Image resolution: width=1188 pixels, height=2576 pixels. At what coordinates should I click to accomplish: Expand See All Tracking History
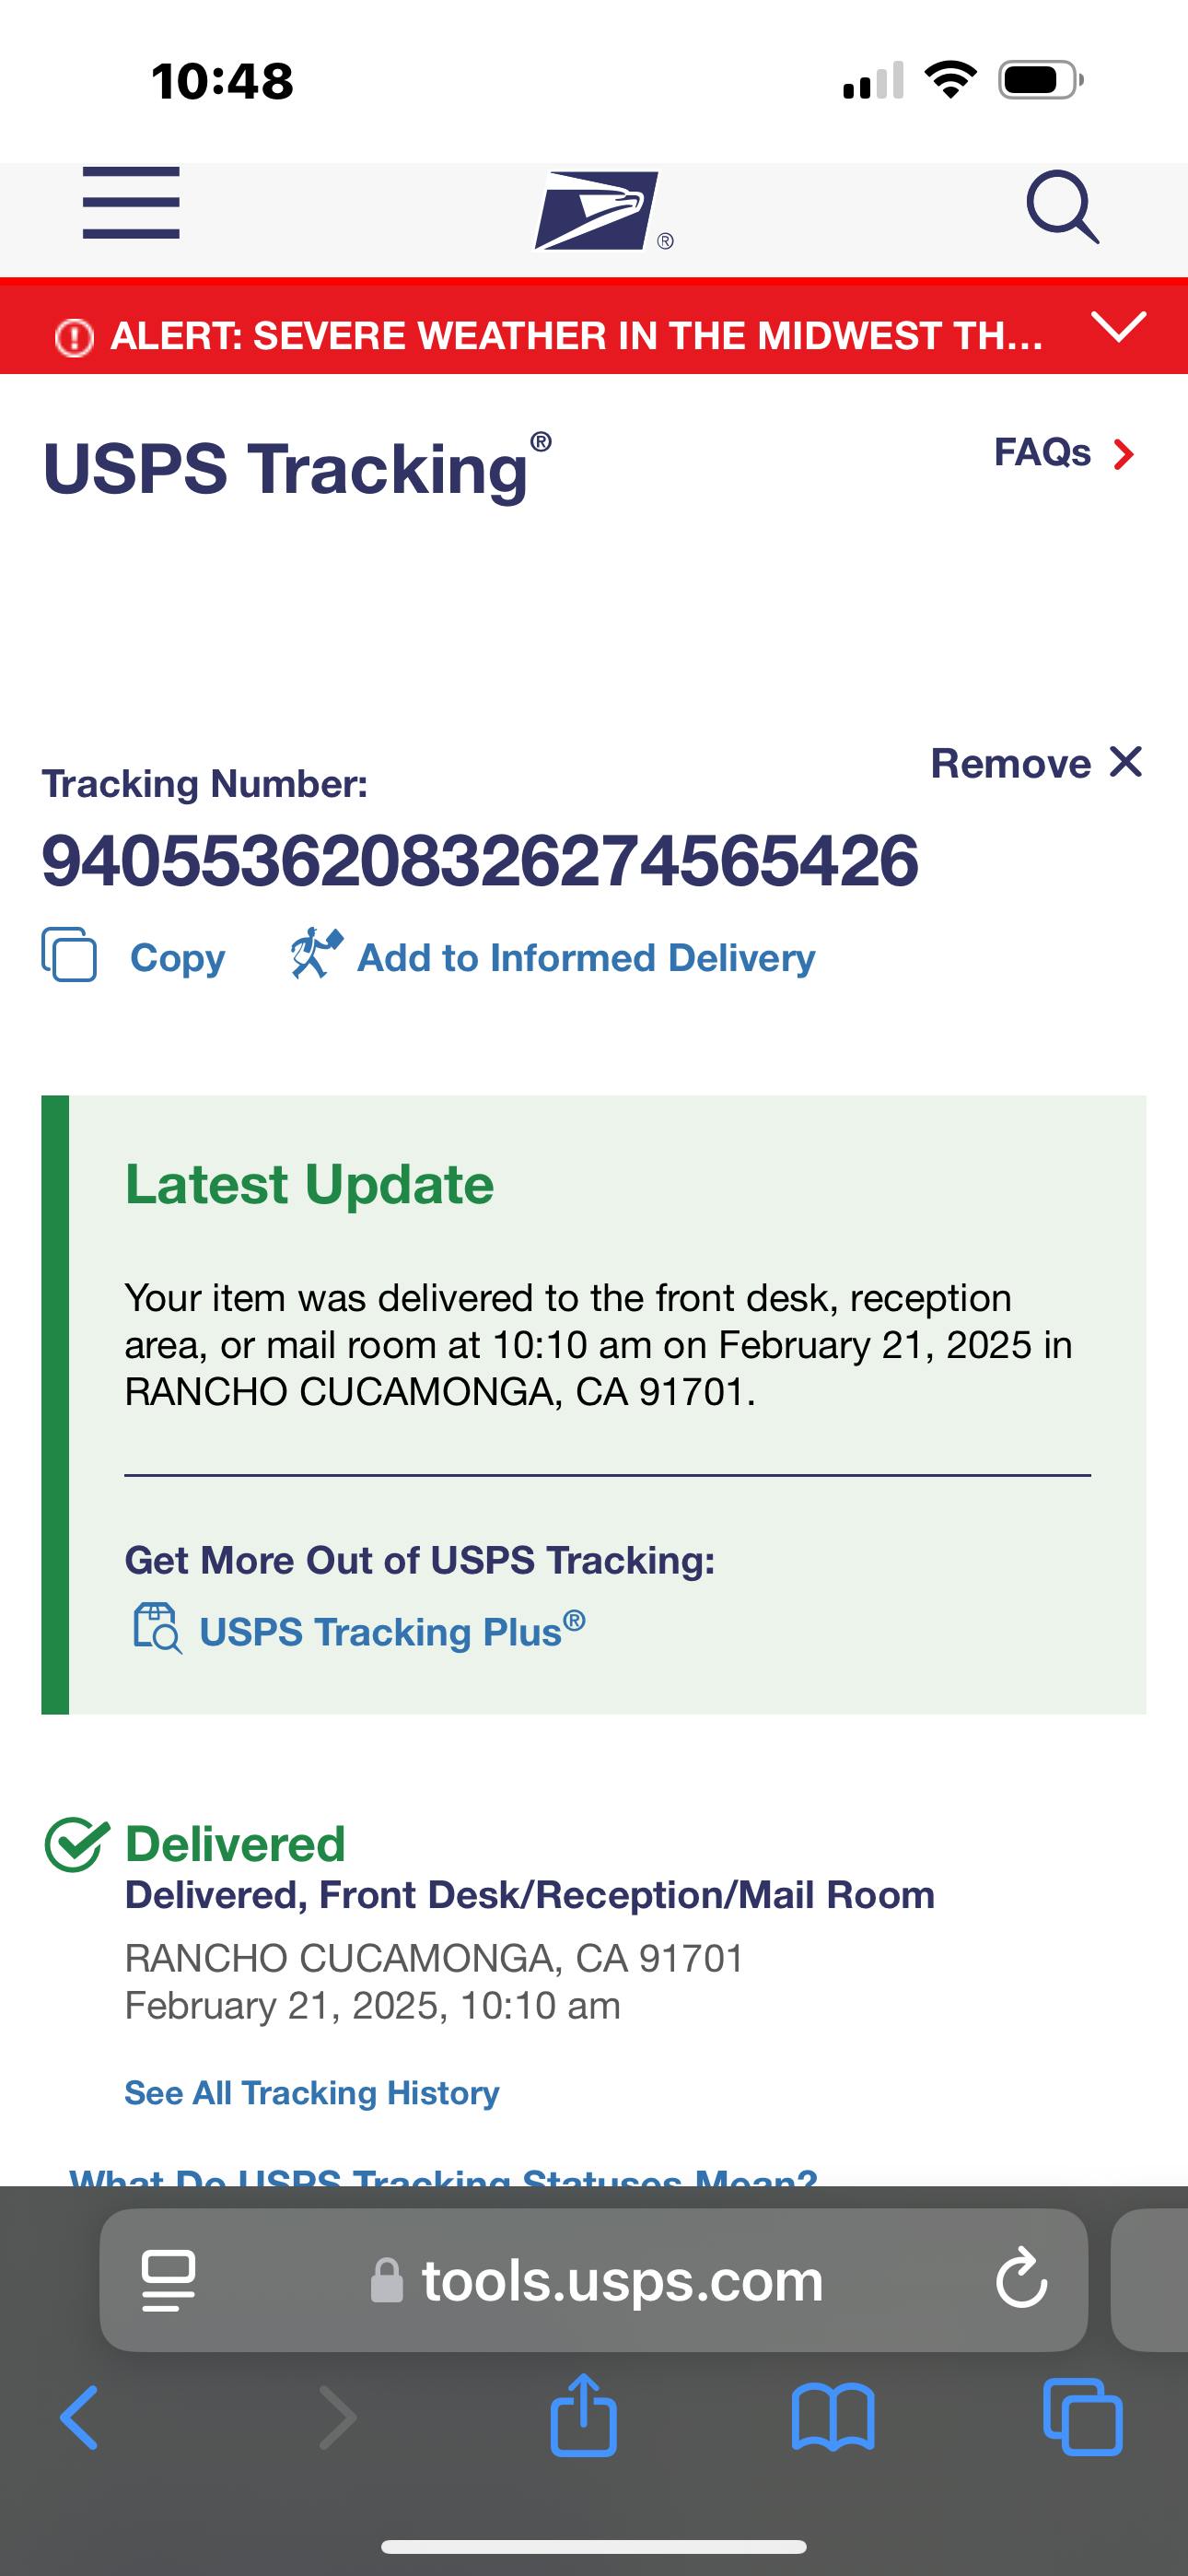coord(311,2092)
